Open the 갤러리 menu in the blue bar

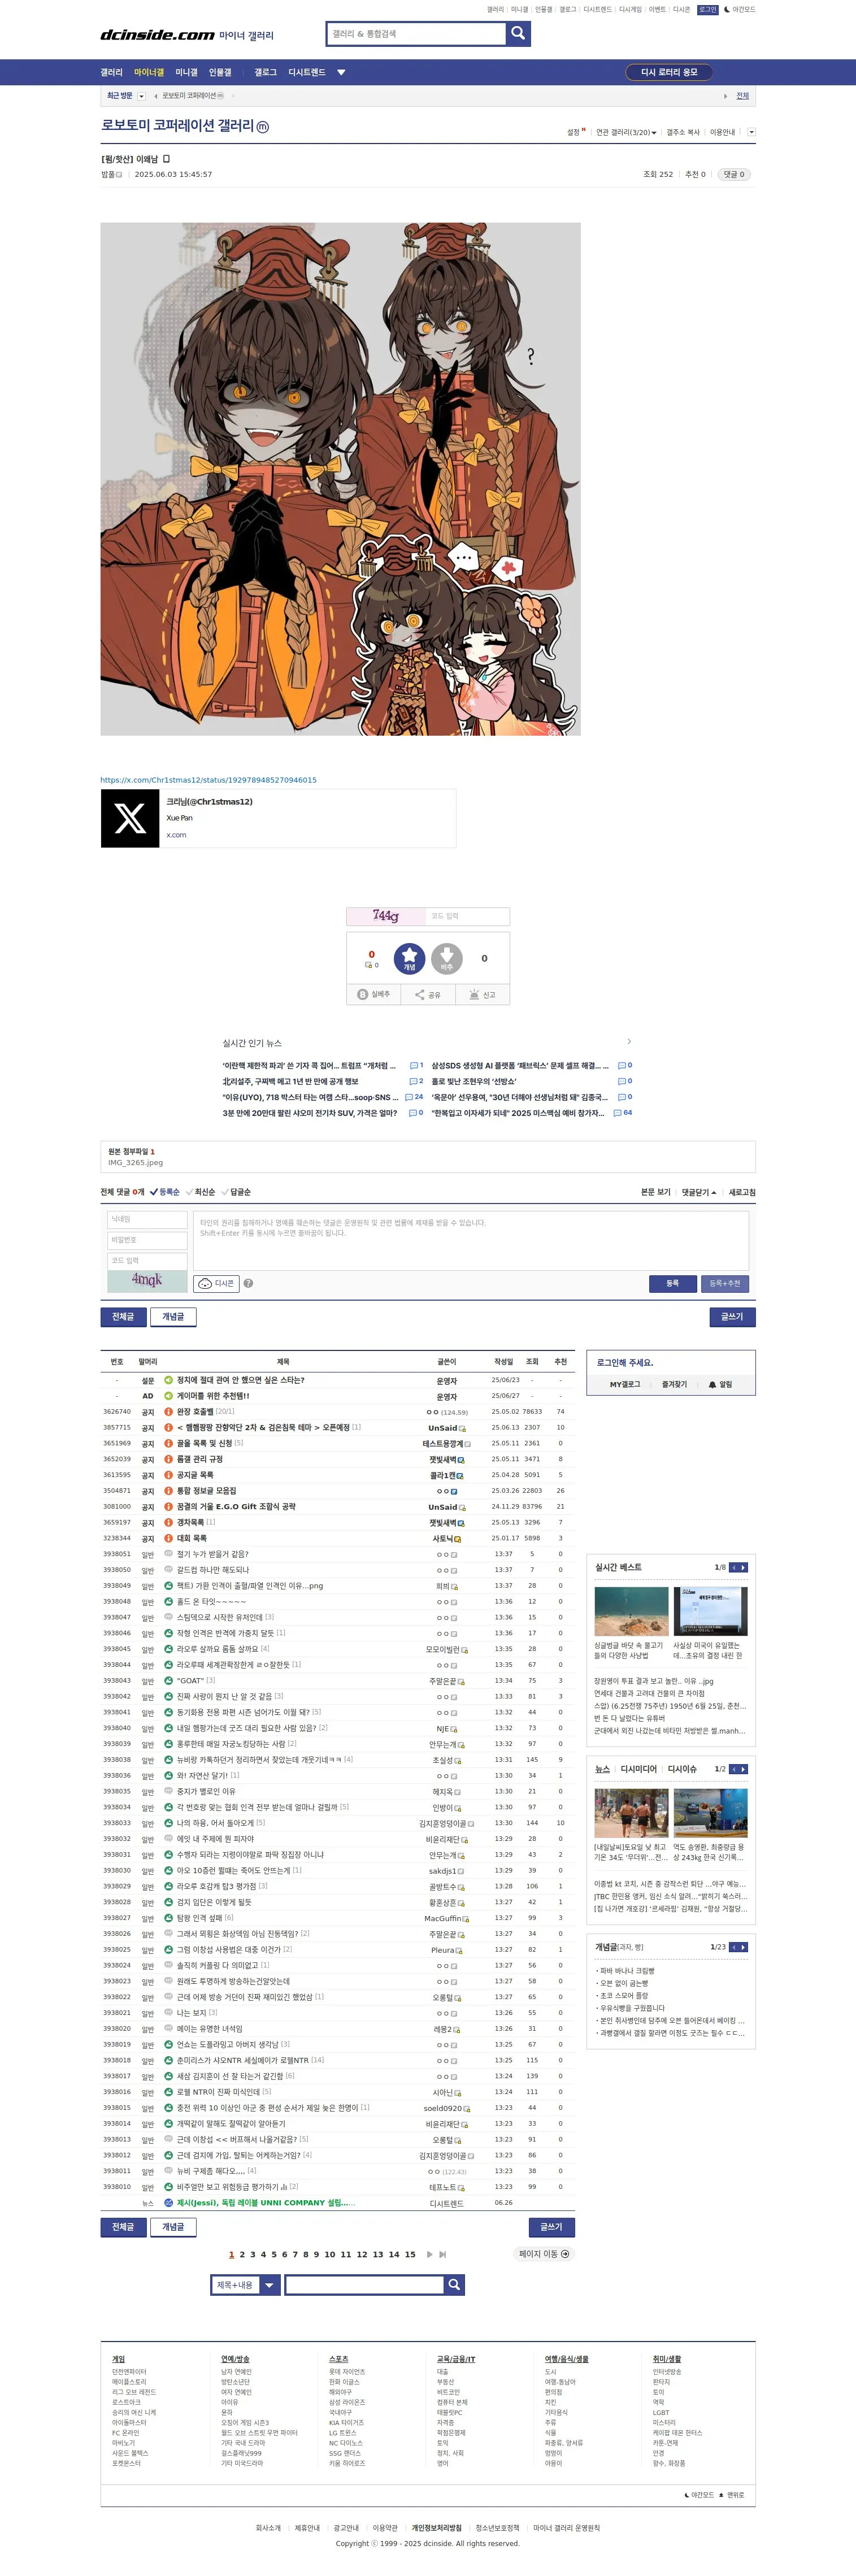click(x=111, y=72)
